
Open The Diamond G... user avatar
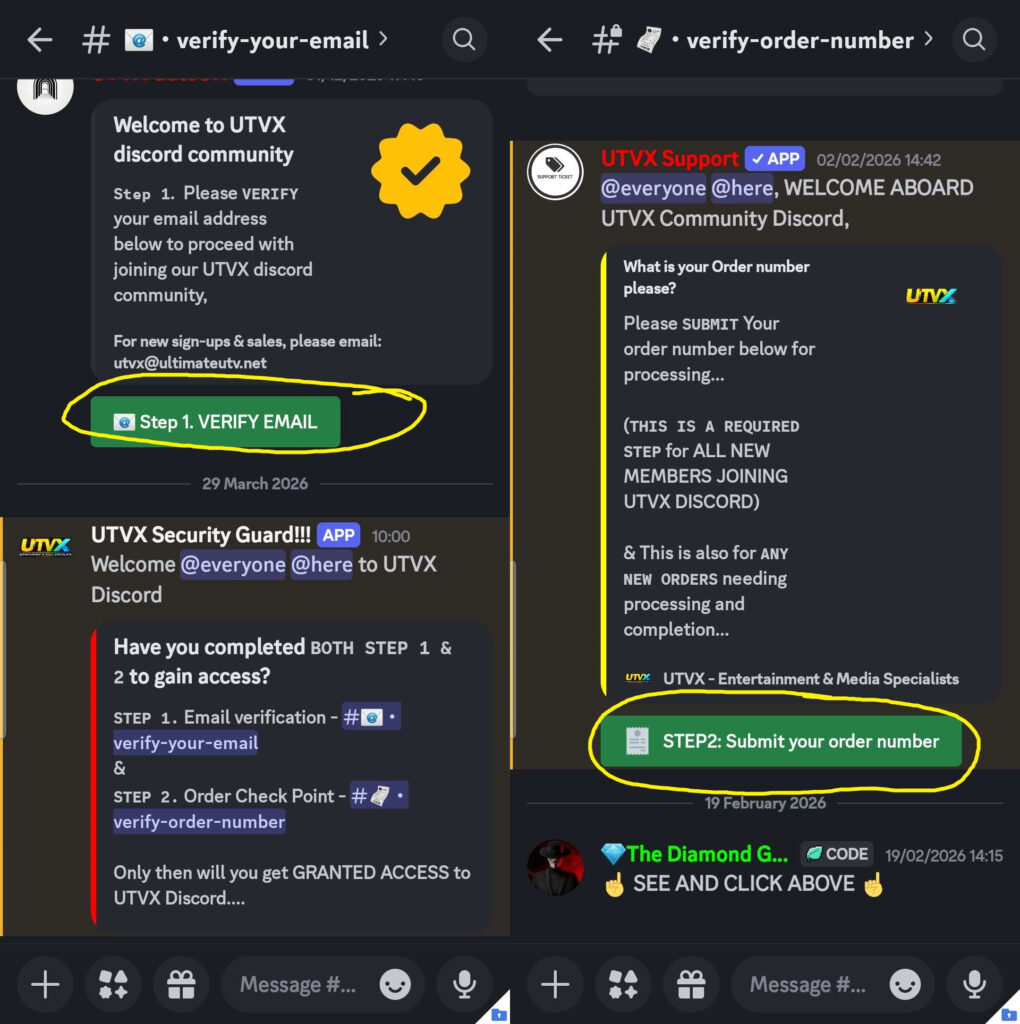pos(555,867)
